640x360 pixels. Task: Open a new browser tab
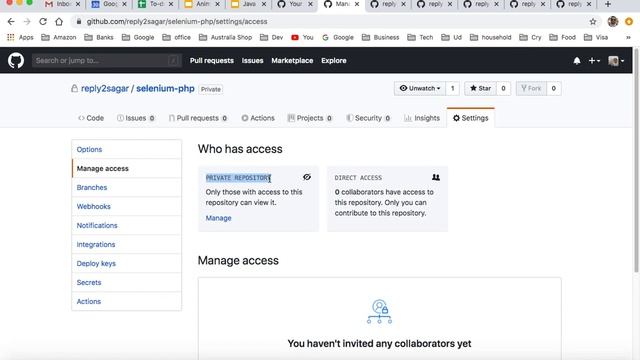pos(608,4)
